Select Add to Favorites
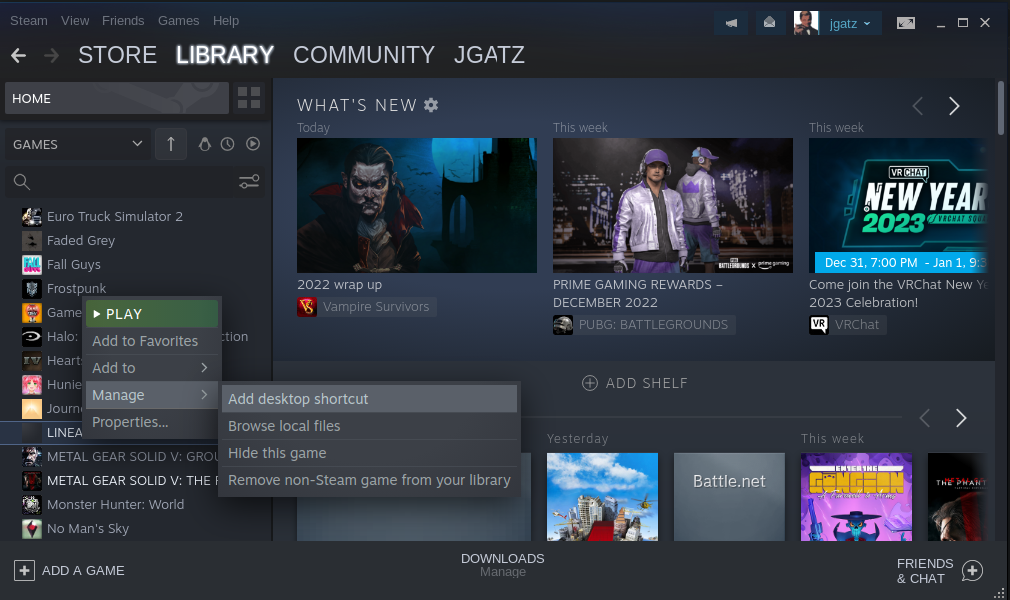 pyautogui.click(x=152, y=341)
